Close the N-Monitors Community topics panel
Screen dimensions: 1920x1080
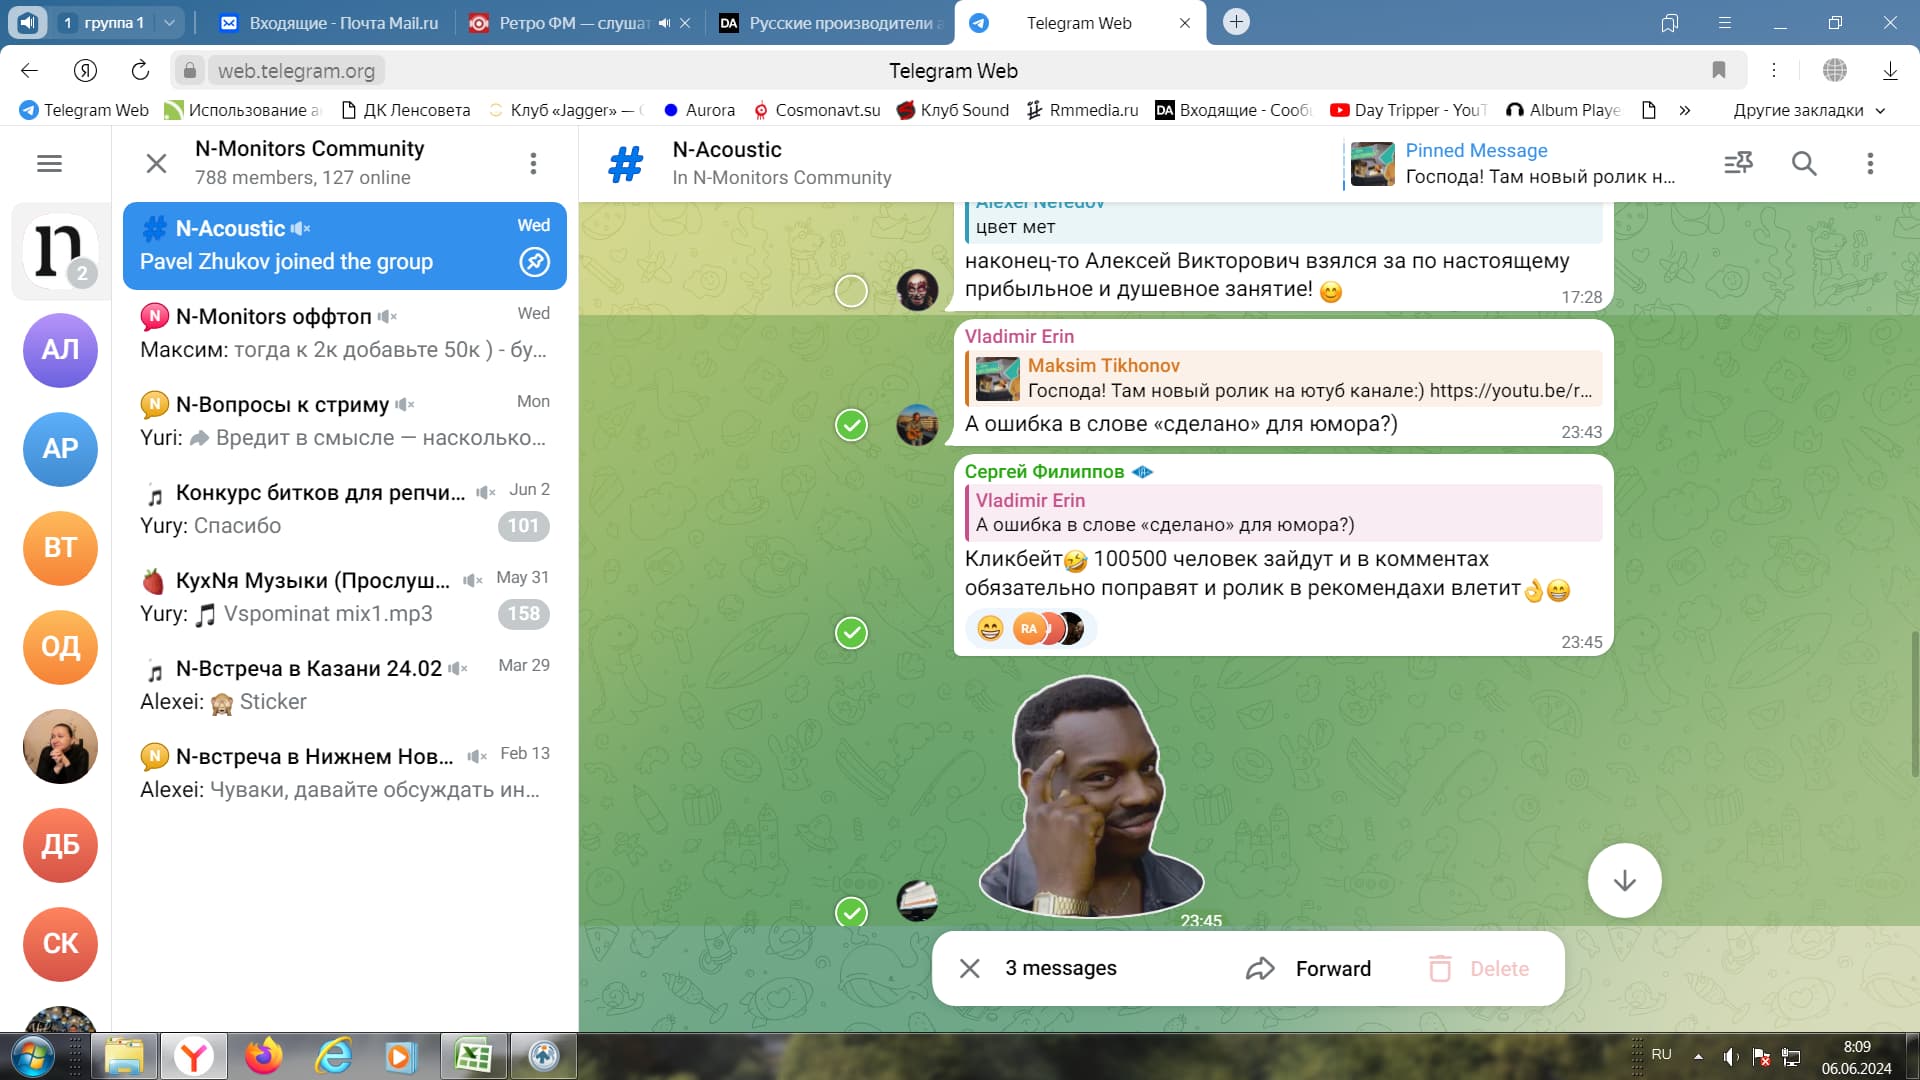156,163
